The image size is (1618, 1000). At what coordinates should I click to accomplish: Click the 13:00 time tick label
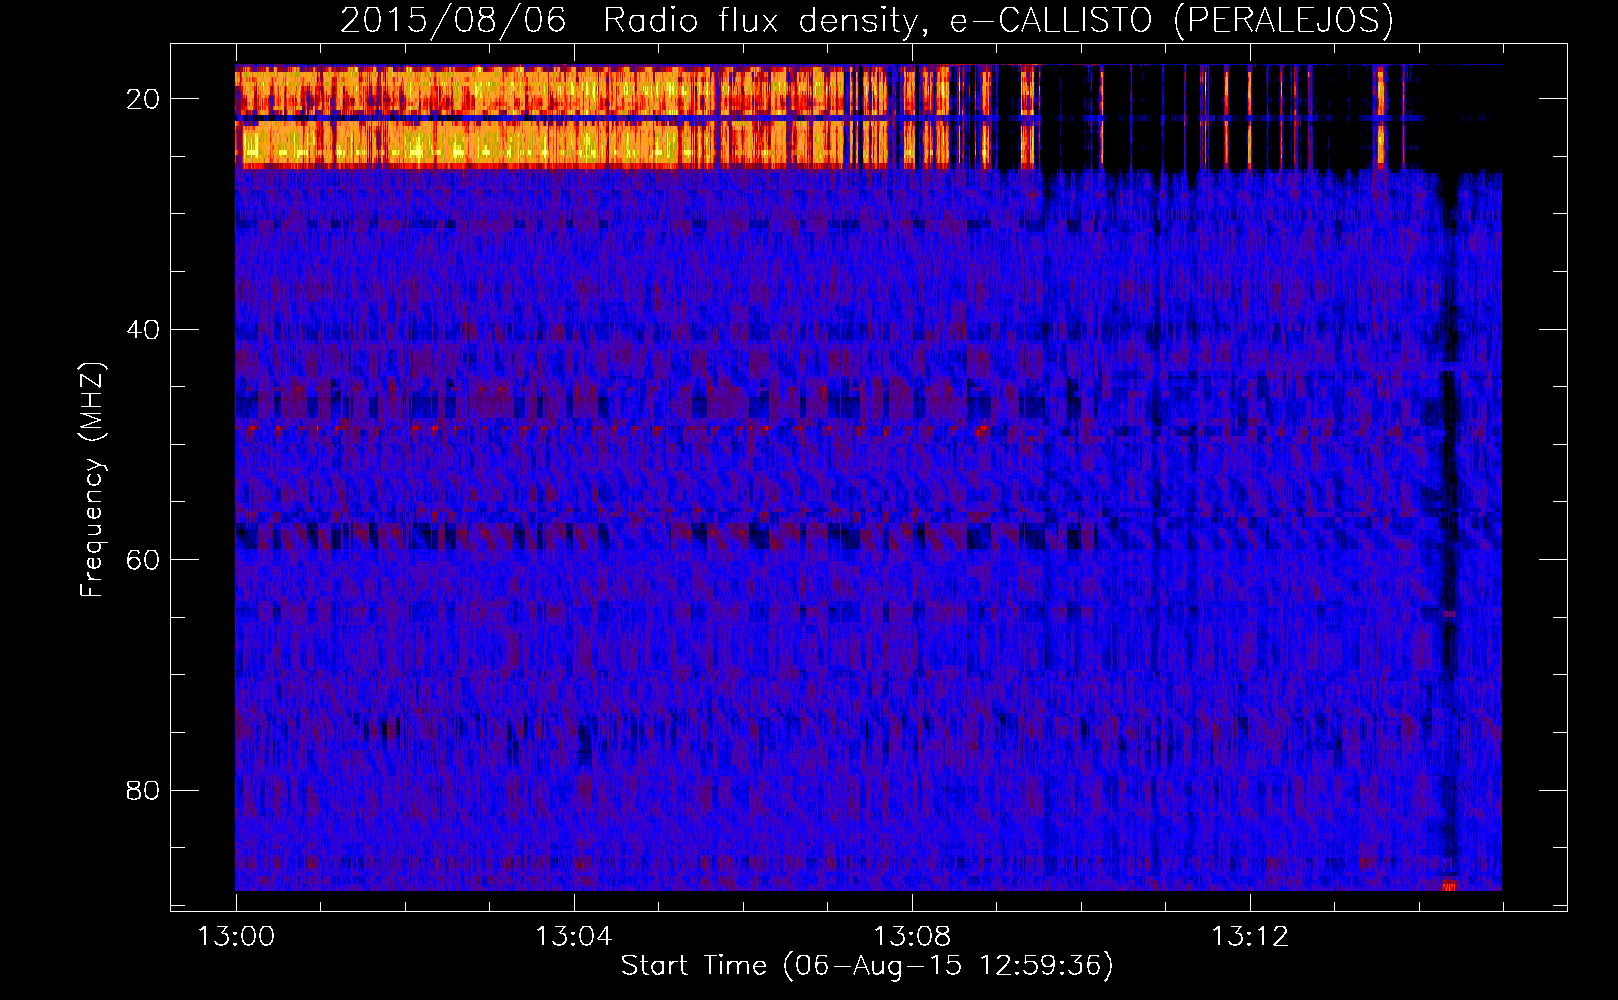pyautogui.click(x=236, y=937)
